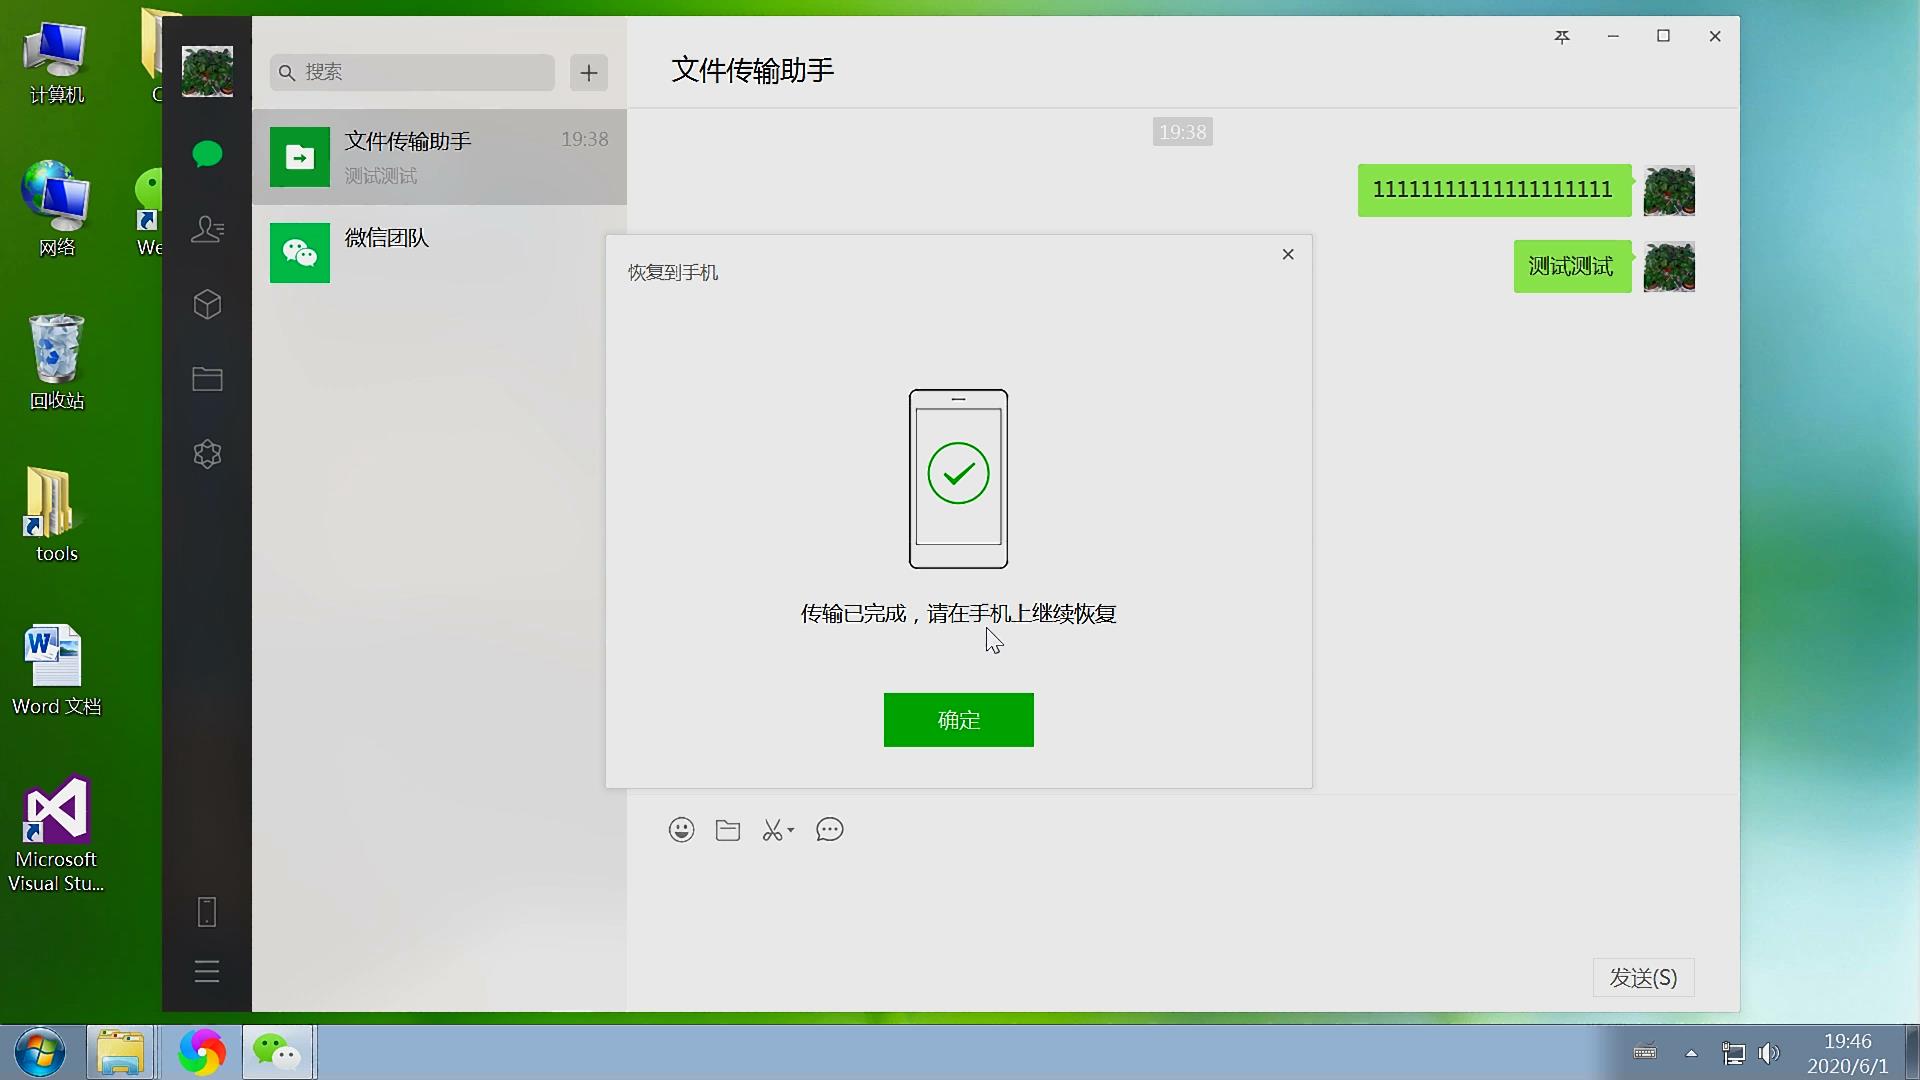Select the send file icon above input

pos(727,829)
